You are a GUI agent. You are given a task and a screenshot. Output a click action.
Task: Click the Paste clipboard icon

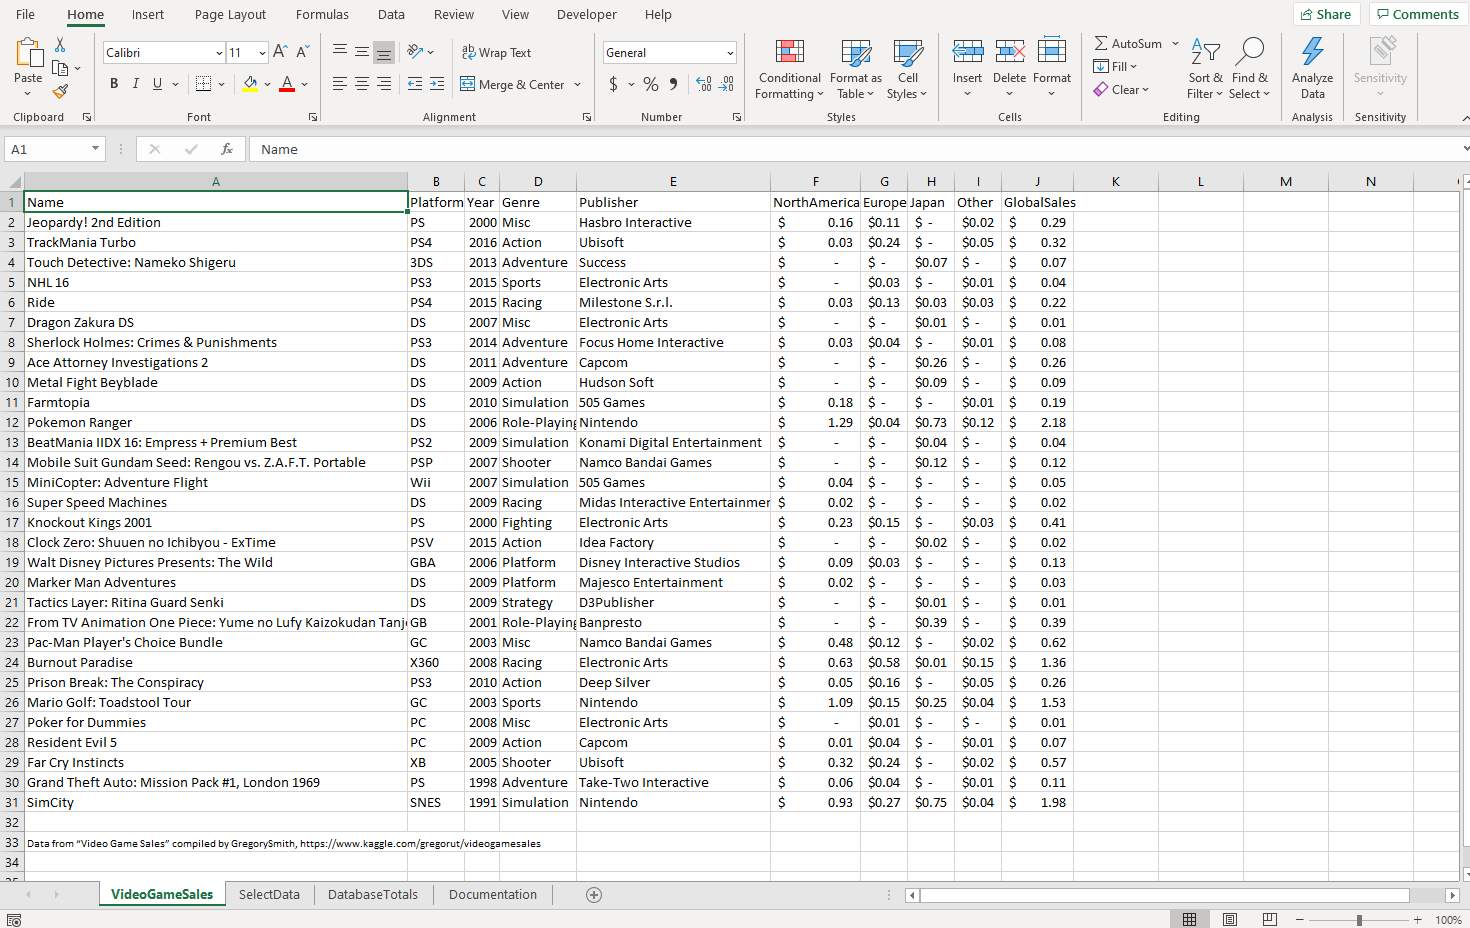[28, 52]
